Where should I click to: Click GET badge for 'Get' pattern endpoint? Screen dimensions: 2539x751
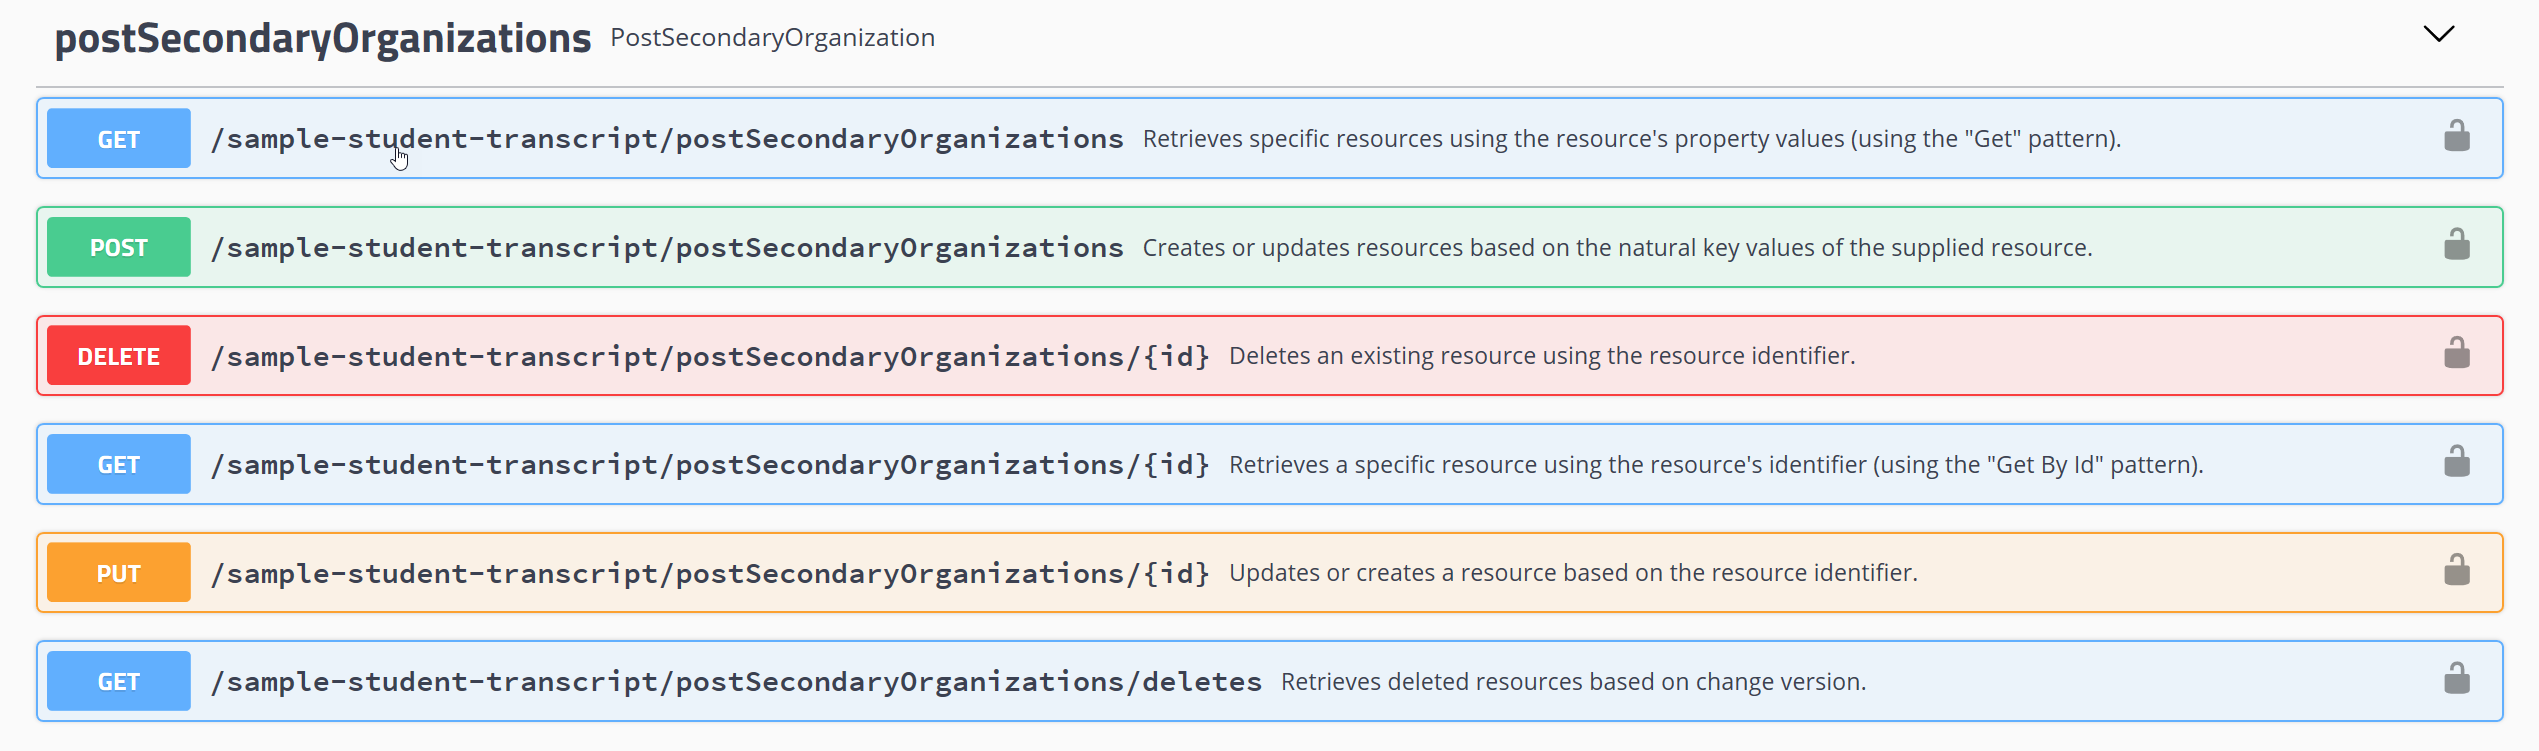[119, 138]
